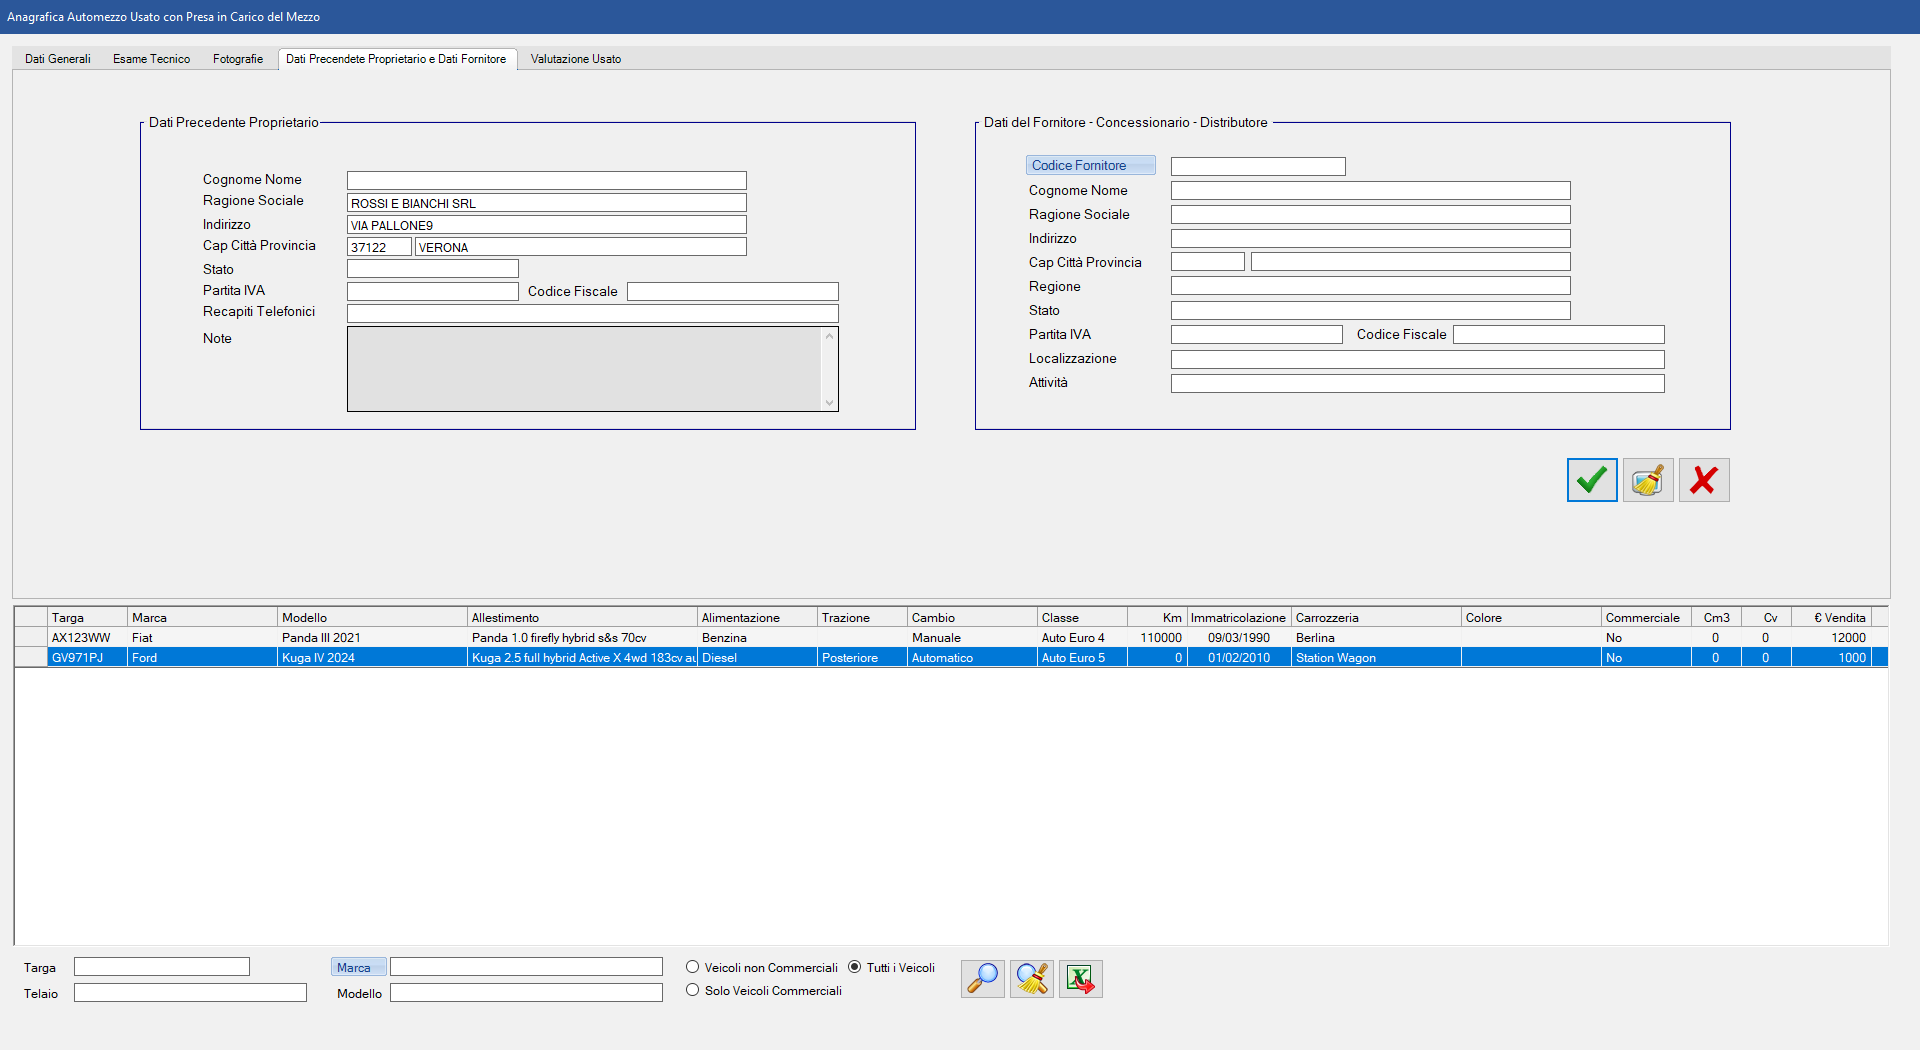Screen dimensions: 1920x1050
Task: Click the Cap field with 37122
Action: tap(379, 247)
